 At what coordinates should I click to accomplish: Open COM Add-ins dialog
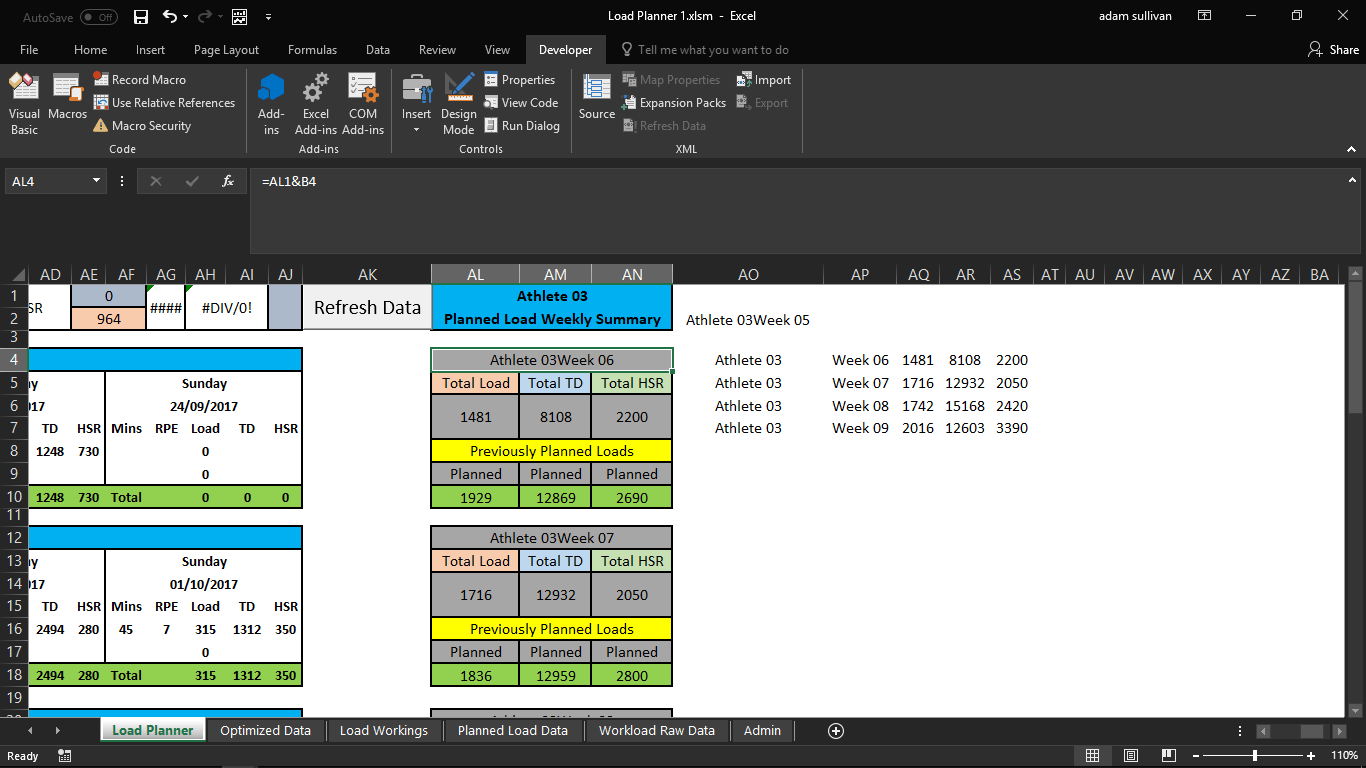pos(363,104)
